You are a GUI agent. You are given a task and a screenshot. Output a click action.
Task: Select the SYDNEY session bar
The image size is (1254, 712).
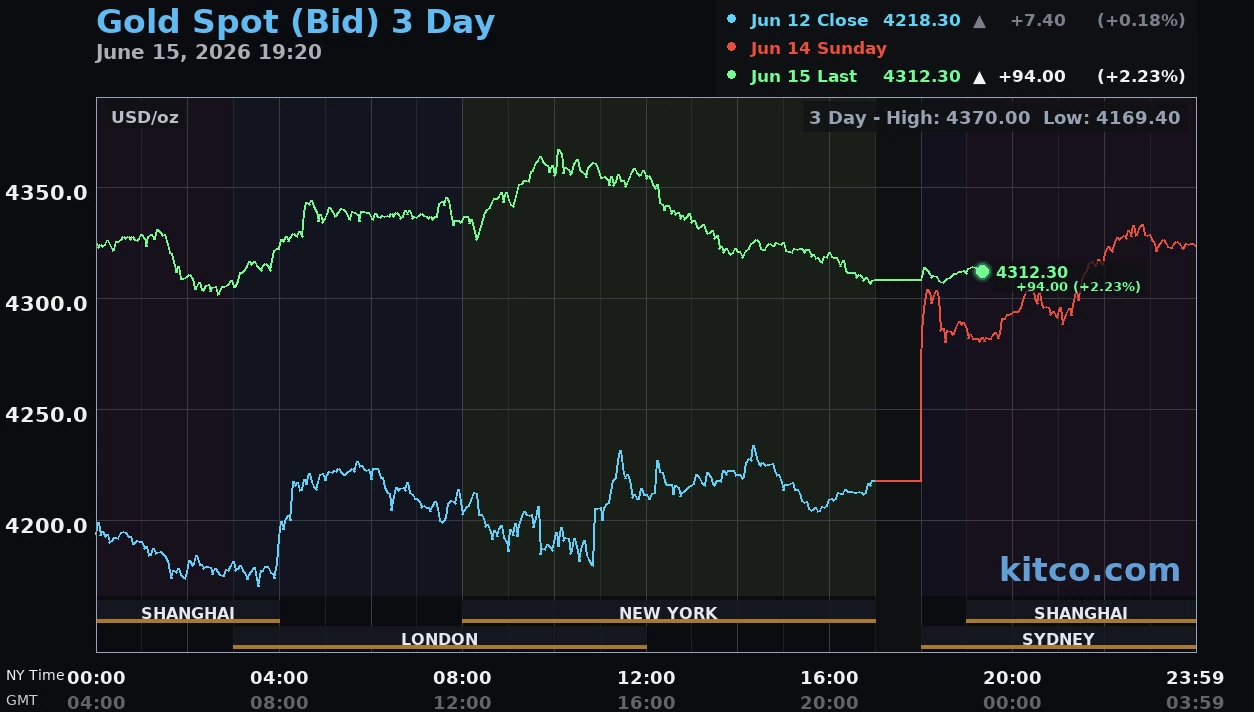point(1058,638)
